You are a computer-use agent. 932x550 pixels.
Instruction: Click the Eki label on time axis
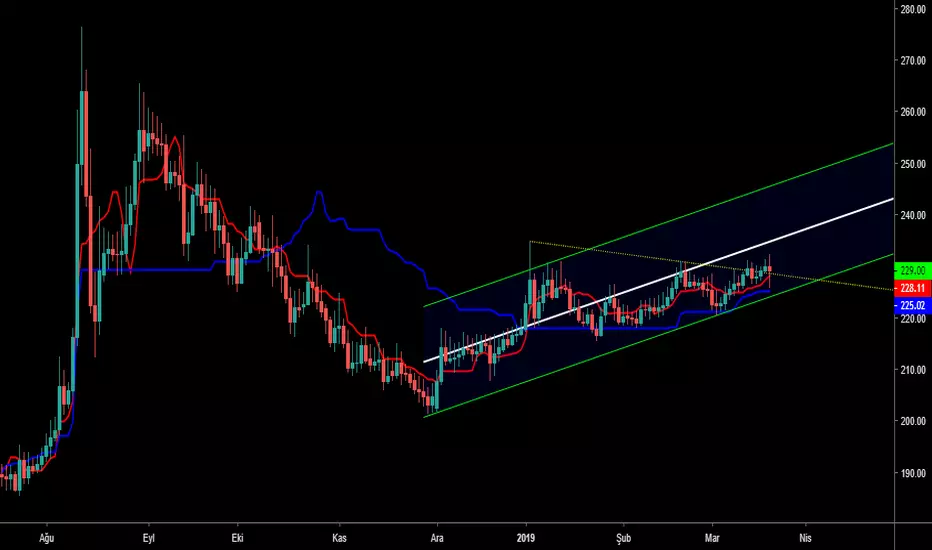(x=237, y=538)
